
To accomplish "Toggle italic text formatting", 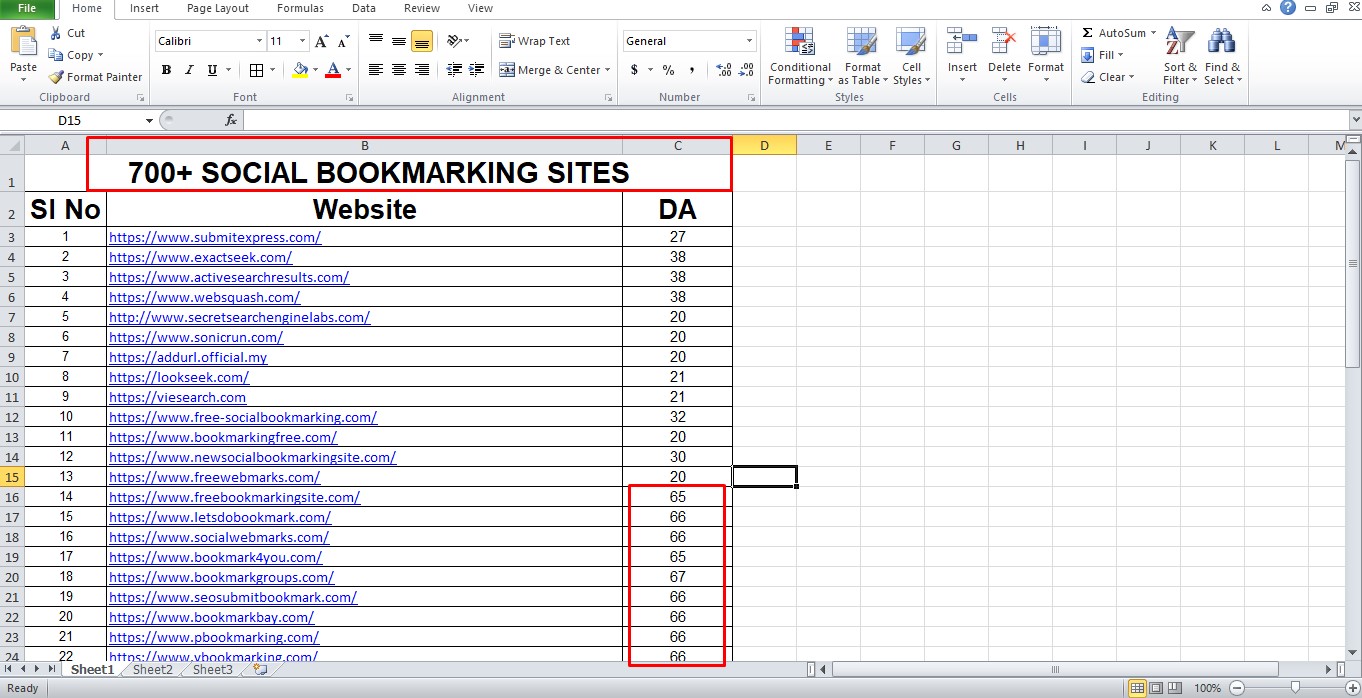I will coord(189,70).
